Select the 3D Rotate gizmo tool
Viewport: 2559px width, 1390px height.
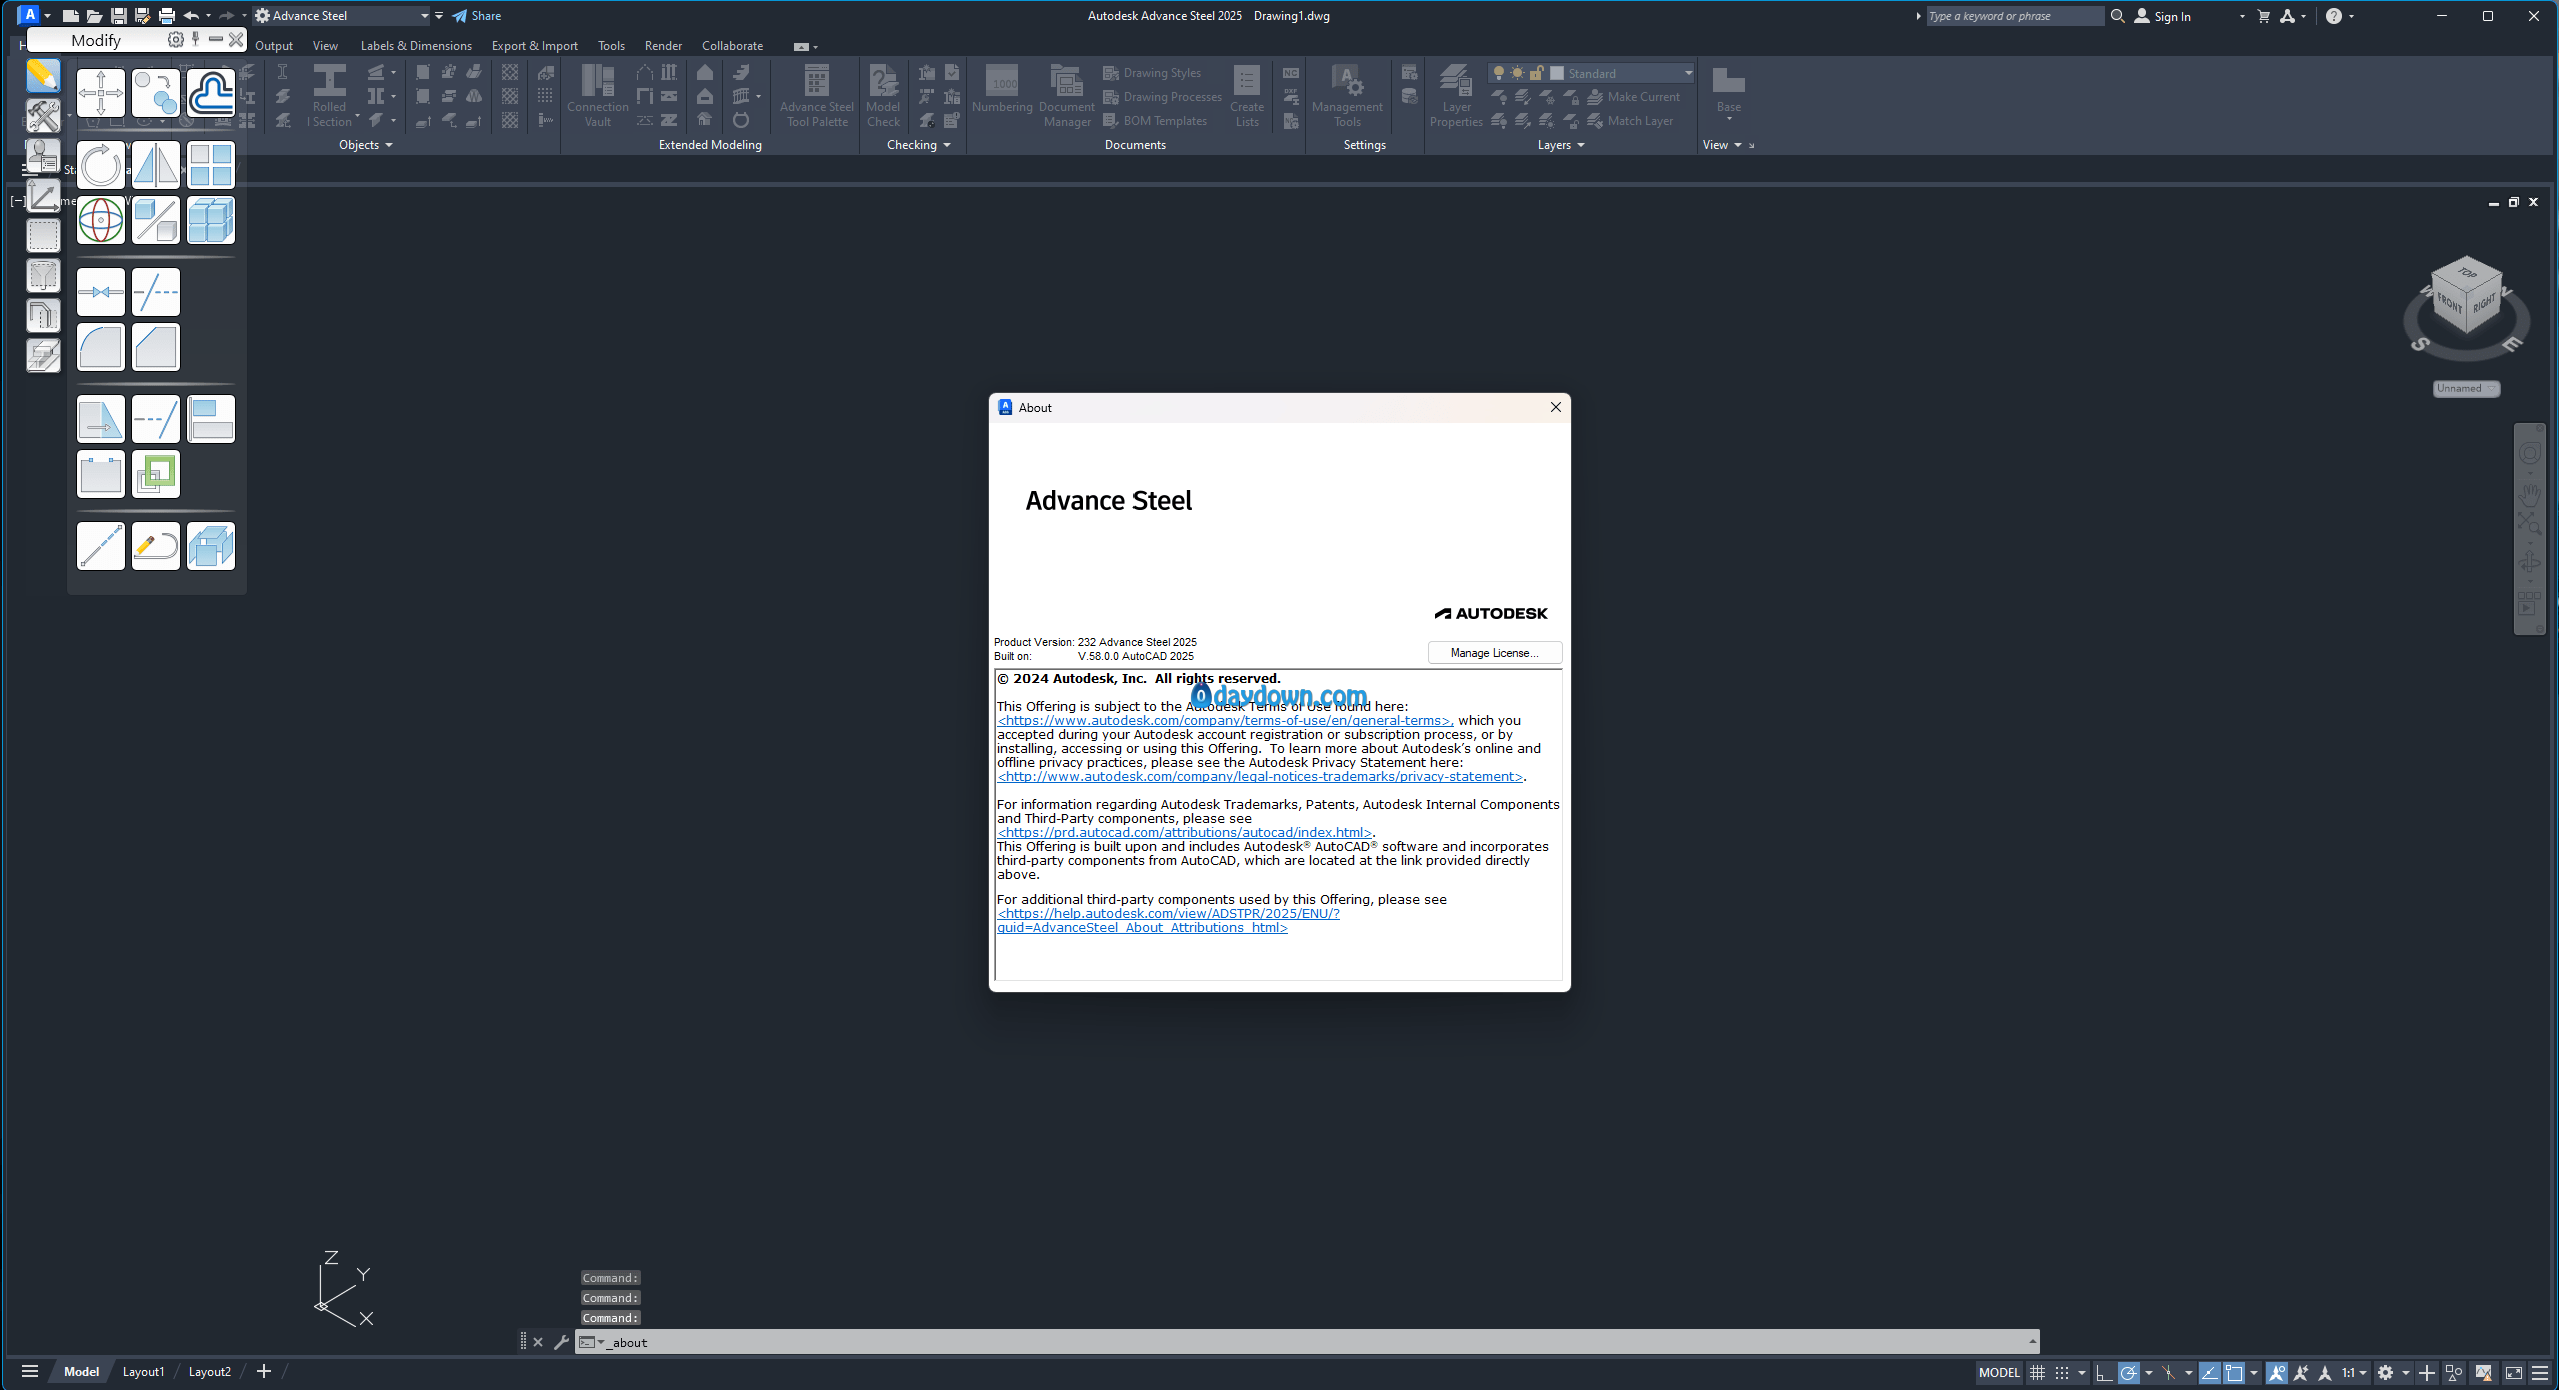coord(101,220)
